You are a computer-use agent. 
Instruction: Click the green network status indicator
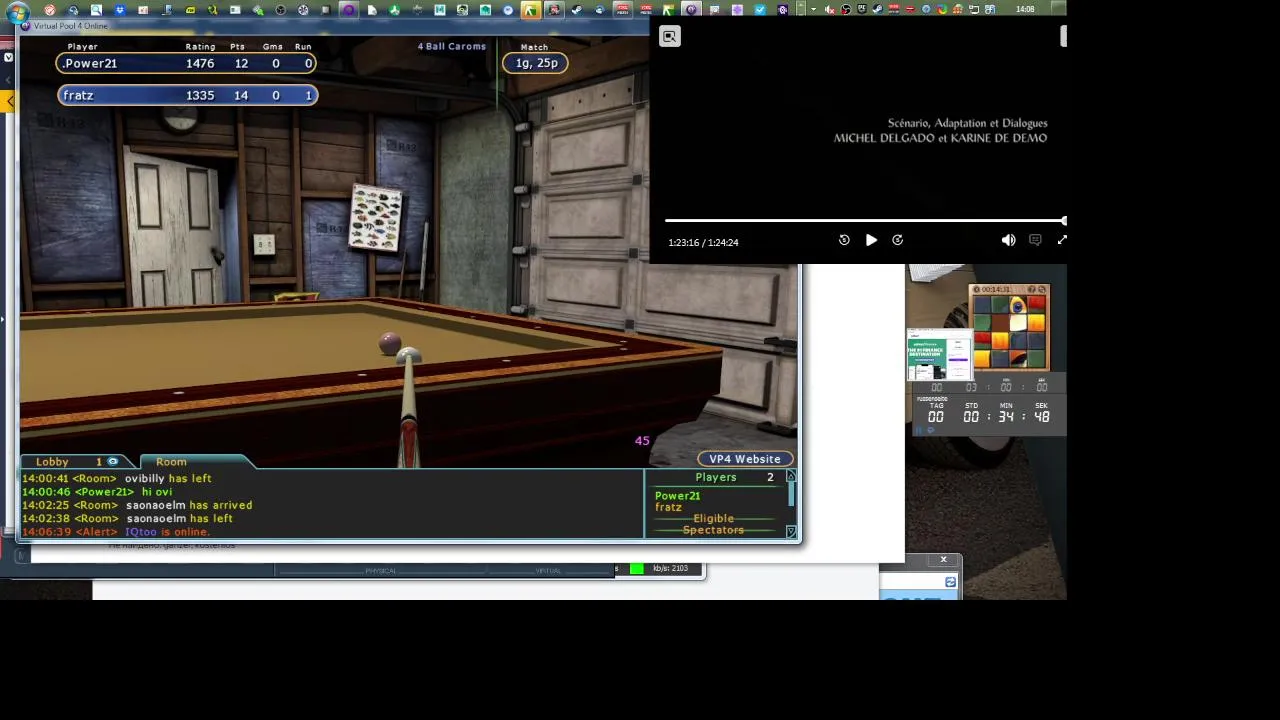point(636,569)
